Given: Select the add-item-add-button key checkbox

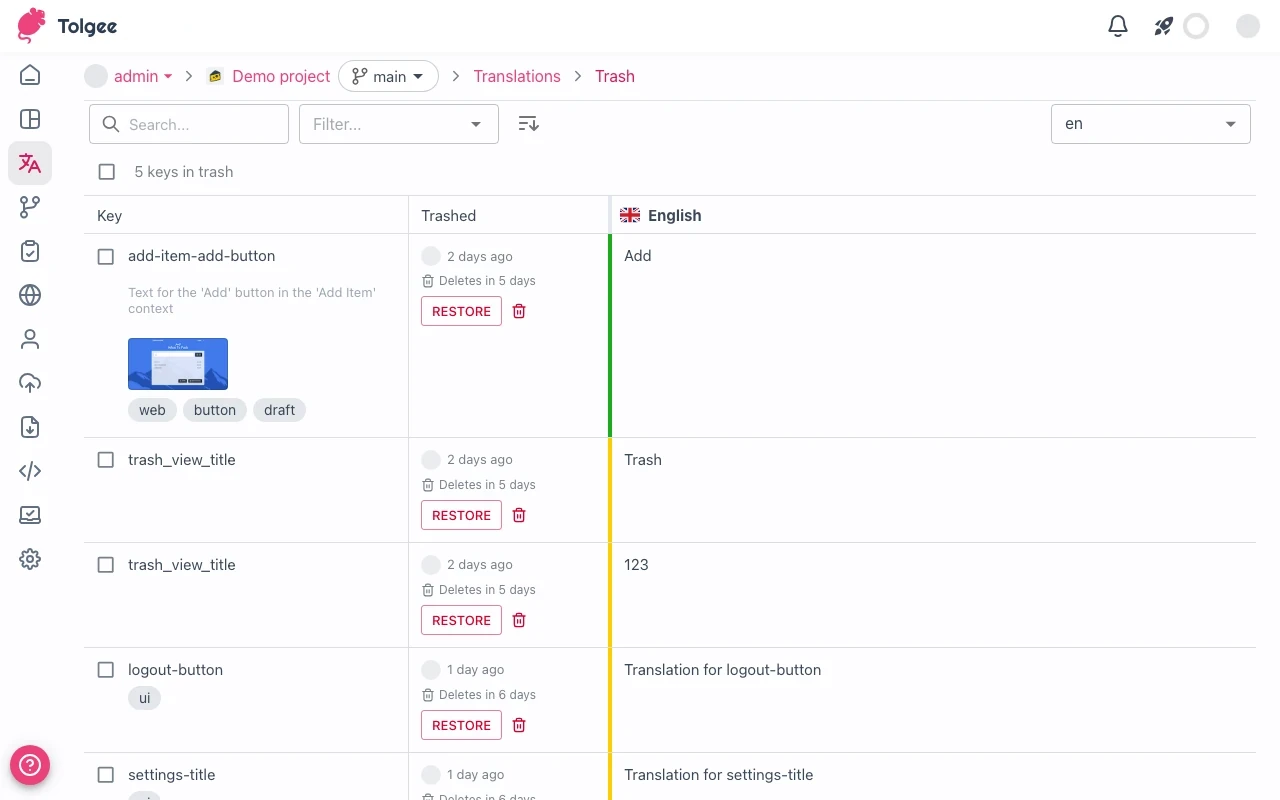Looking at the screenshot, I should (106, 256).
